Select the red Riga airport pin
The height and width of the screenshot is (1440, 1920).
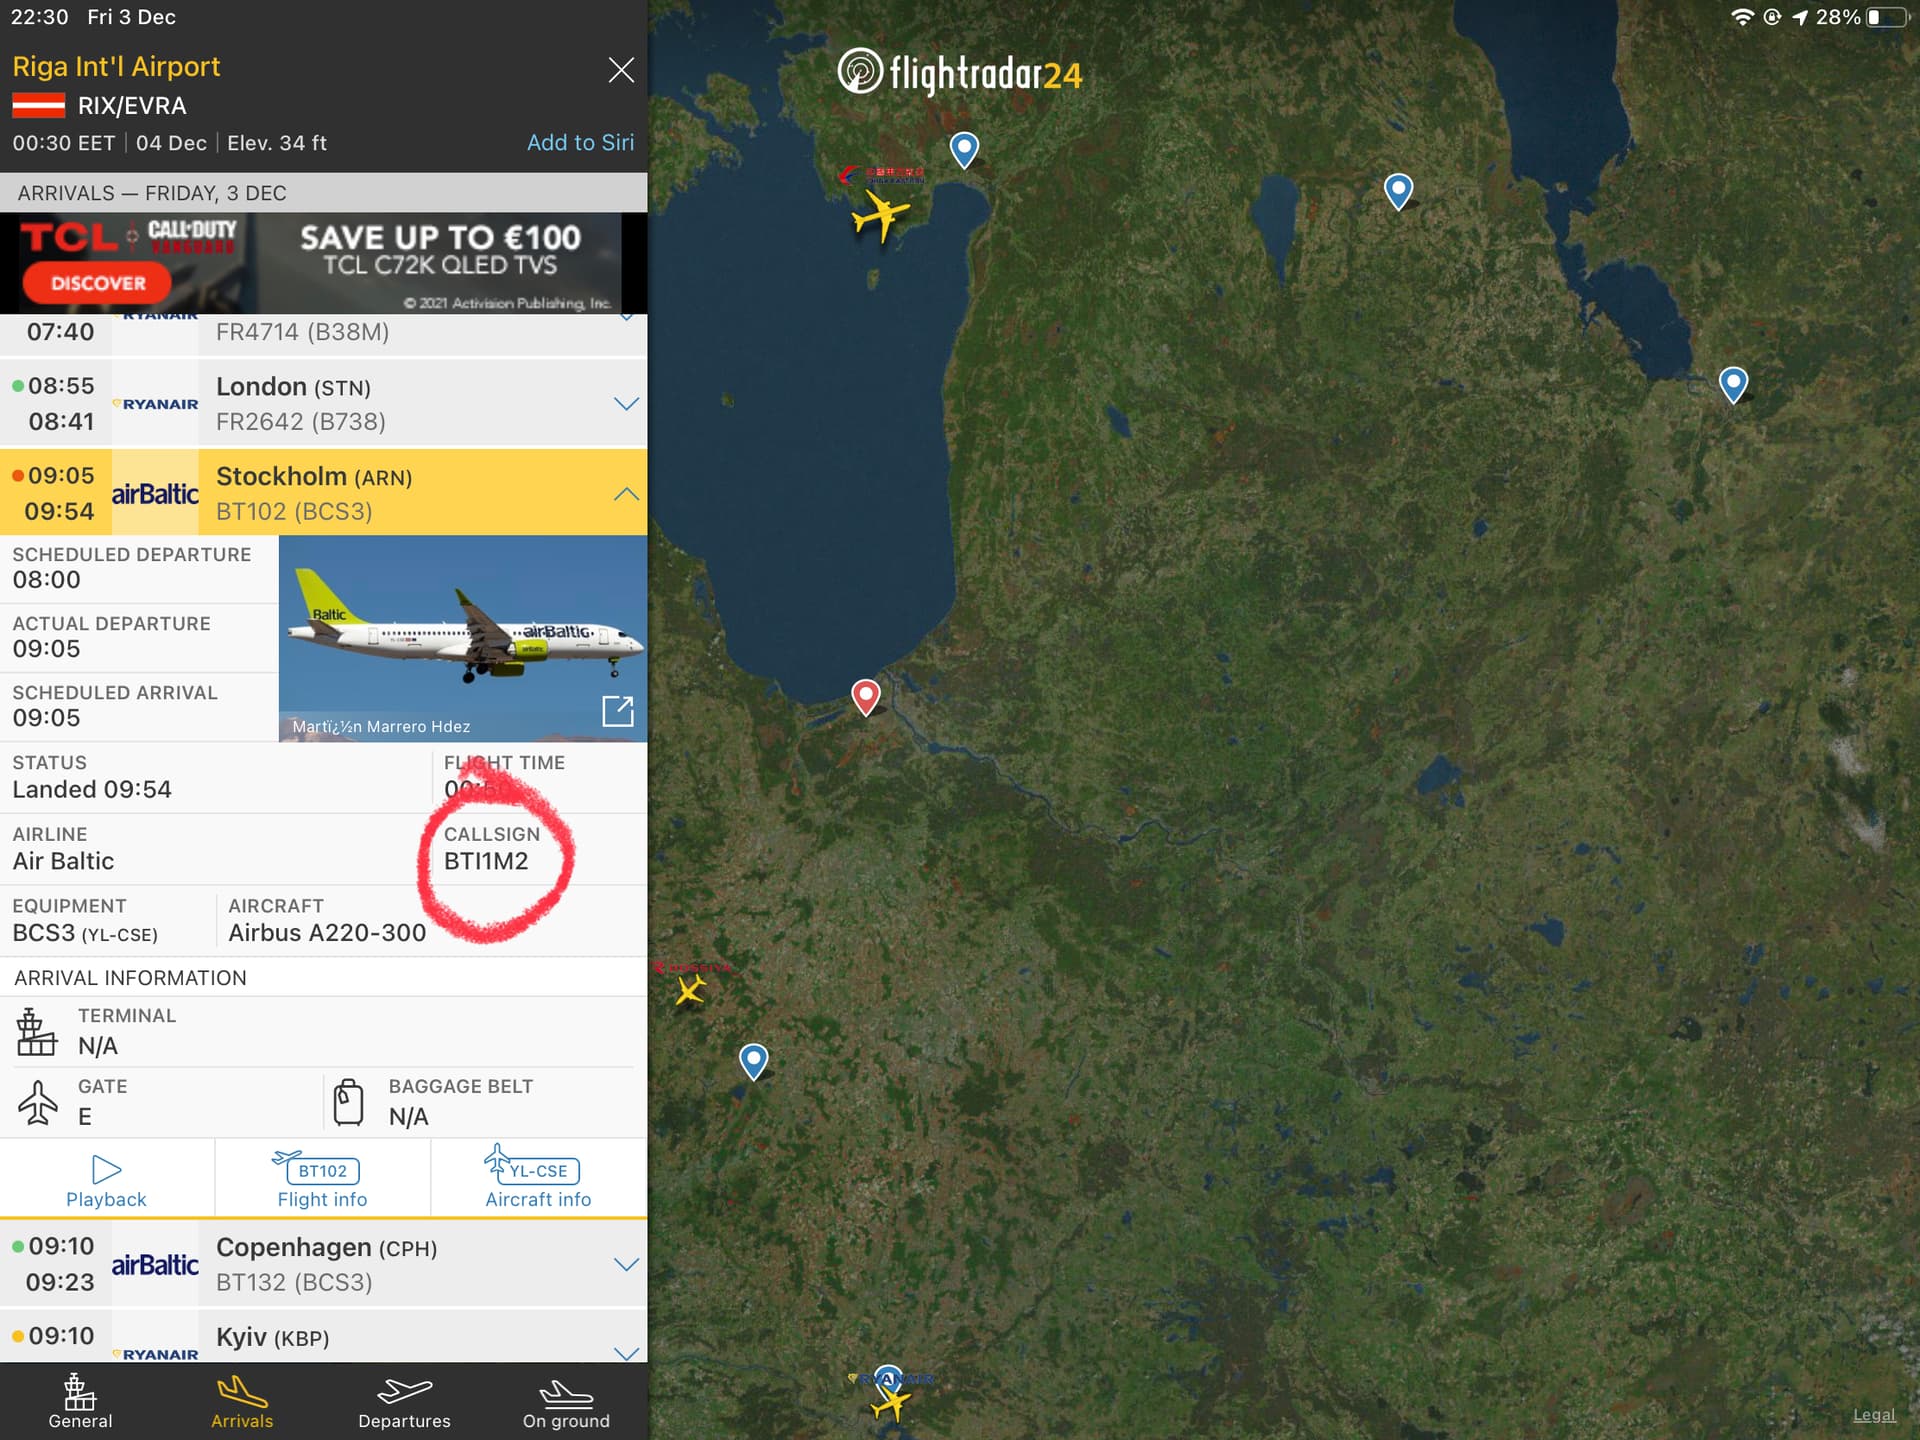(x=866, y=696)
